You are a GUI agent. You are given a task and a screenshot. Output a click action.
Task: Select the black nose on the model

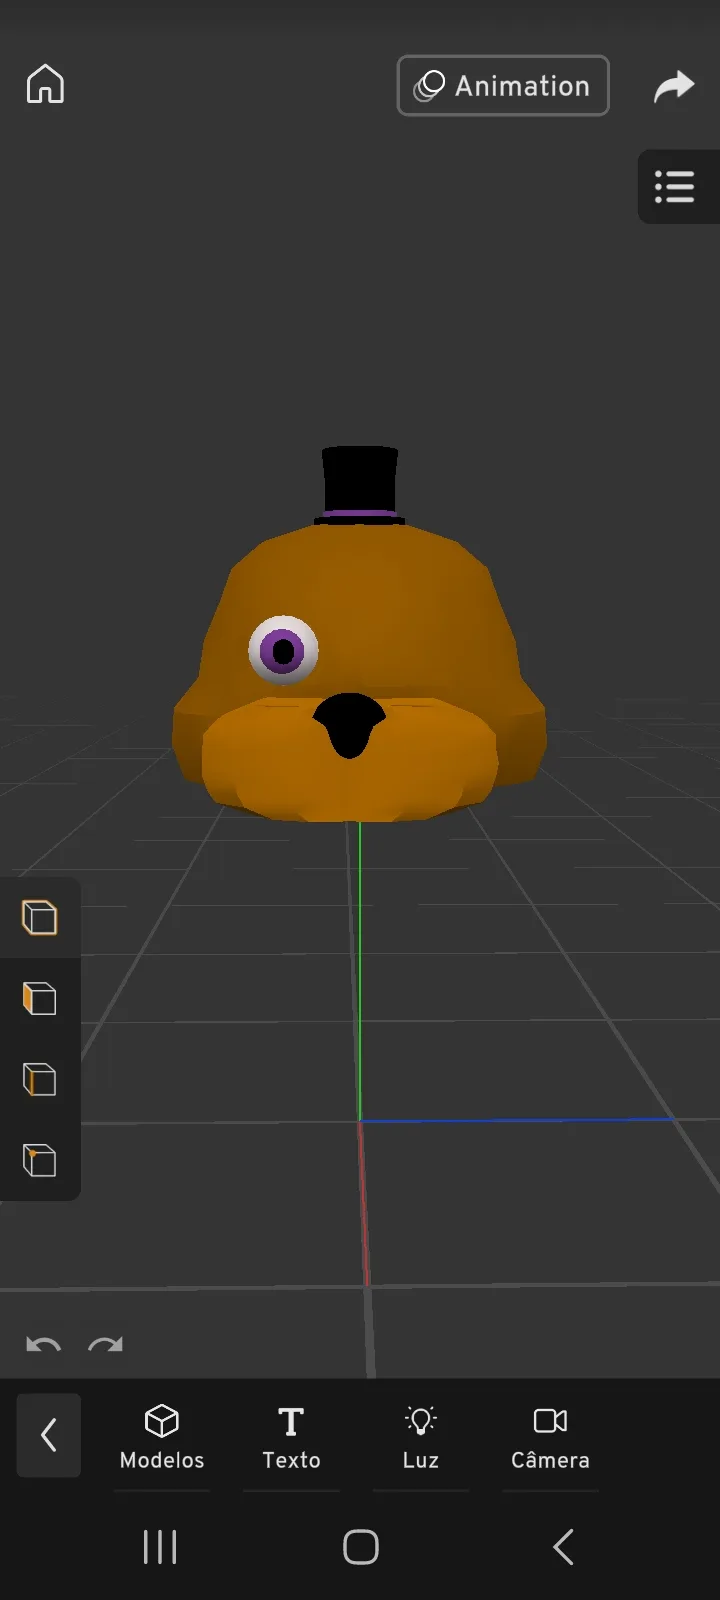coord(349,724)
